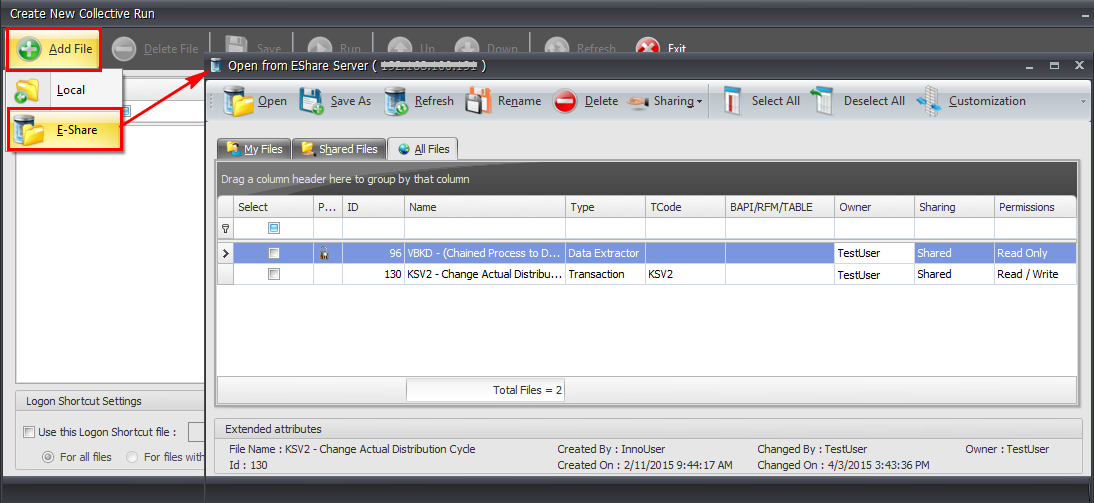The image size is (1094, 503).
Task: Open the Sharing dropdown arrow
Action: [x=699, y=102]
